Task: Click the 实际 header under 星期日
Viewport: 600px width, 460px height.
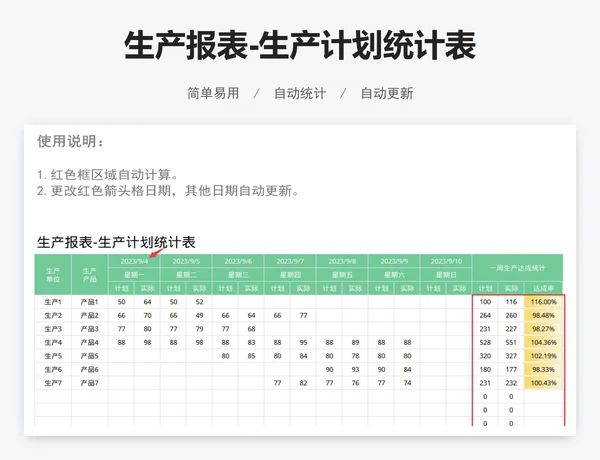Action: tap(459, 288)
